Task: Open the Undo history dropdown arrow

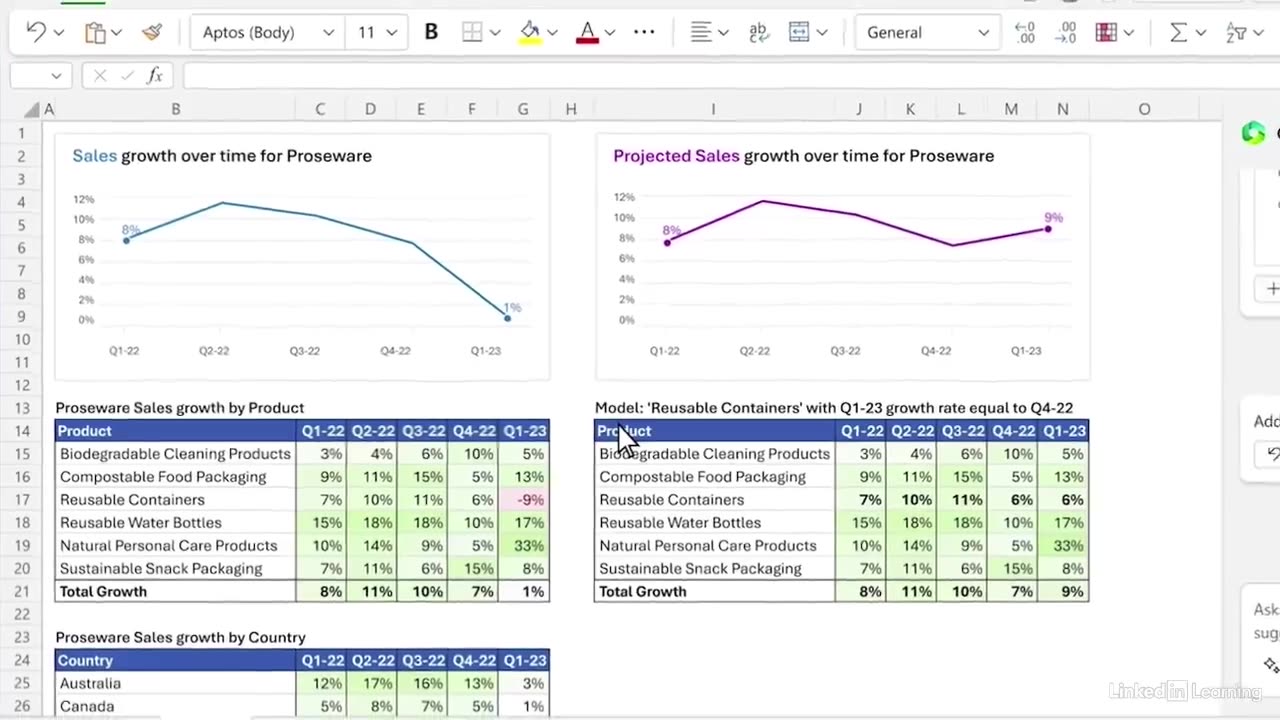Action: 58,33
